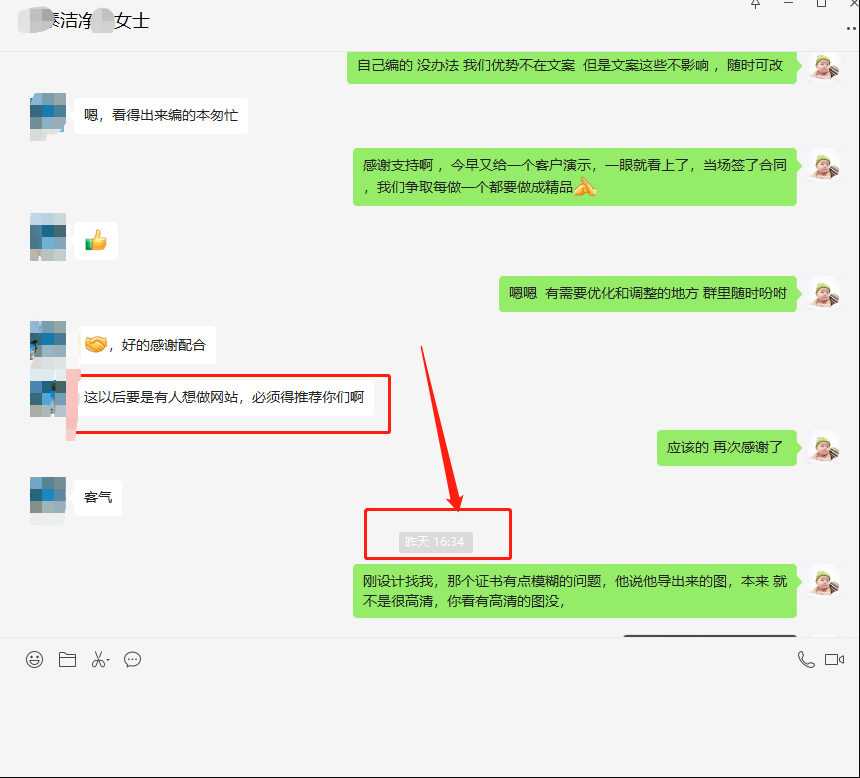
Task: Click the "昨天 16:34" timestamp label
Action: tap(435, 541)
